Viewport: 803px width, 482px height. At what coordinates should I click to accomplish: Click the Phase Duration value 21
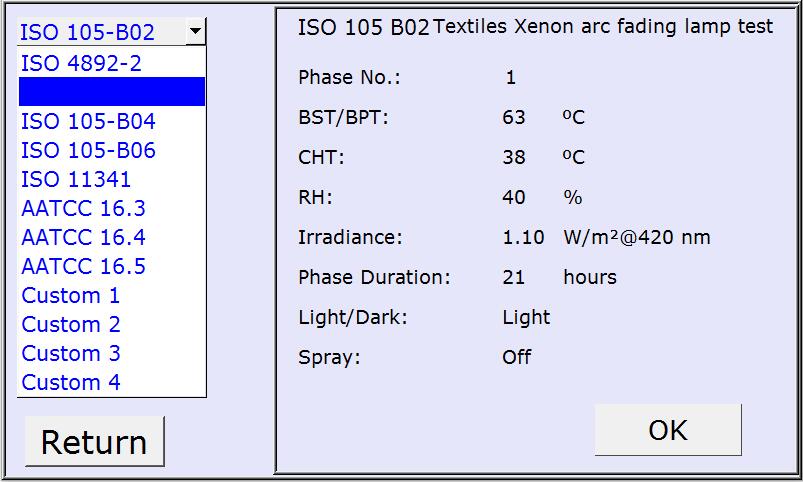pyautogui.click(x=513, y=278)
